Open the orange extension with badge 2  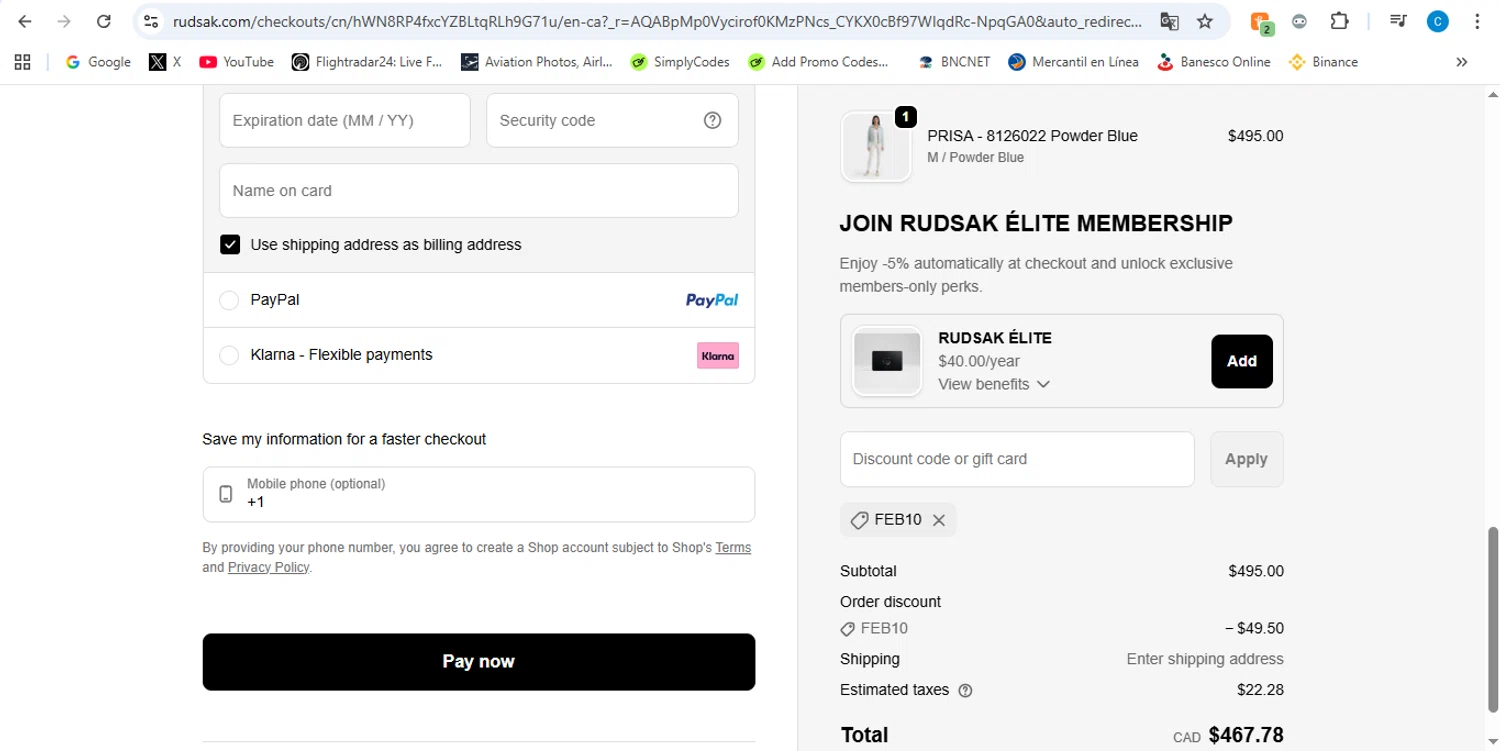(1261, 22)
